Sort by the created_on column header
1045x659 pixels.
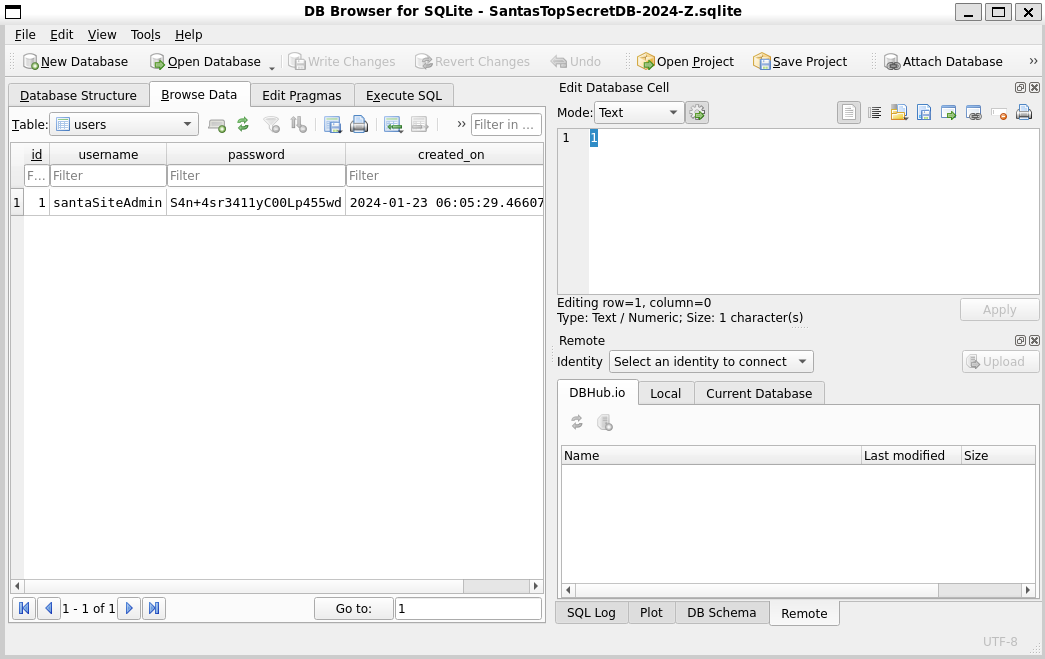click(x=445, y=155)
